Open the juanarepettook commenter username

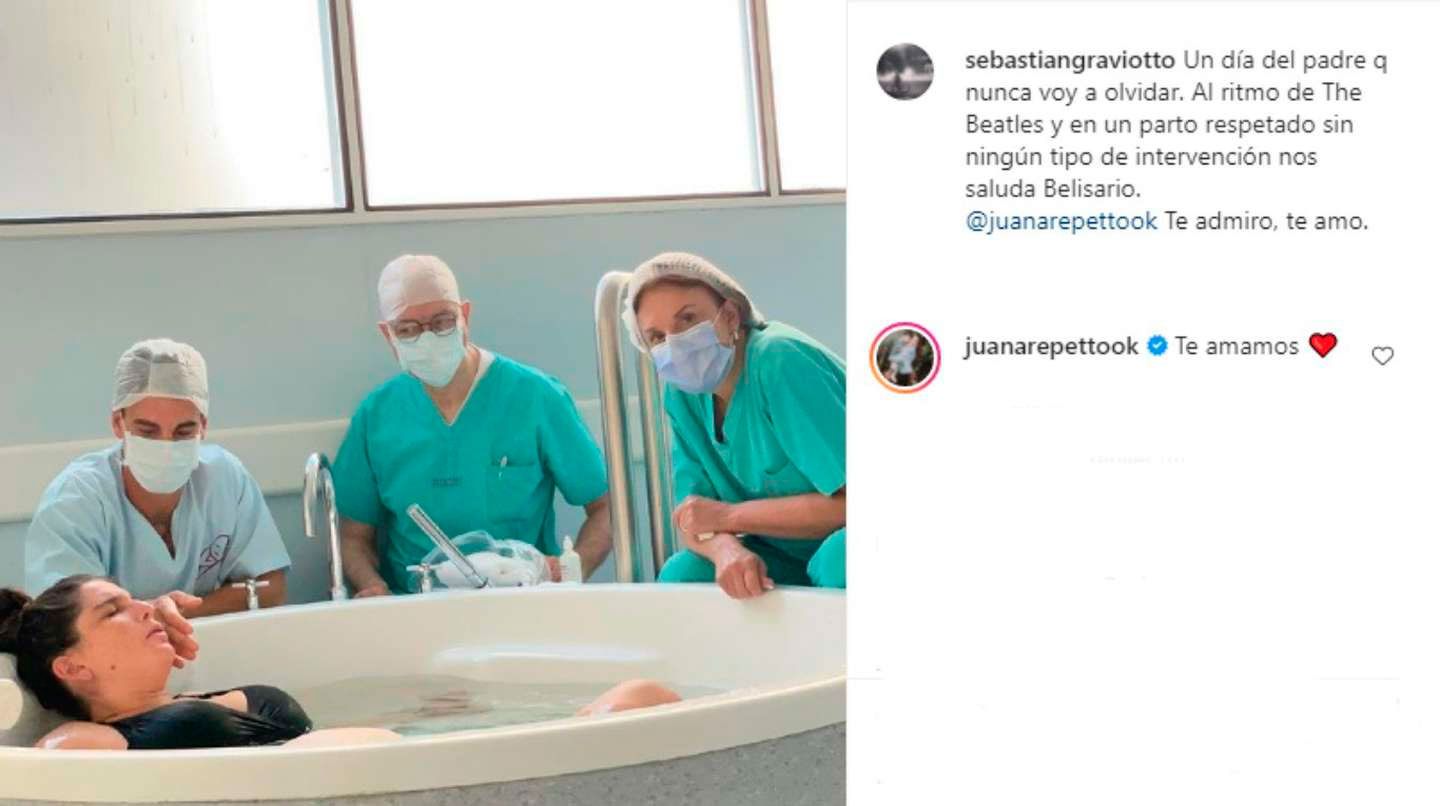tap(1051, 346)
